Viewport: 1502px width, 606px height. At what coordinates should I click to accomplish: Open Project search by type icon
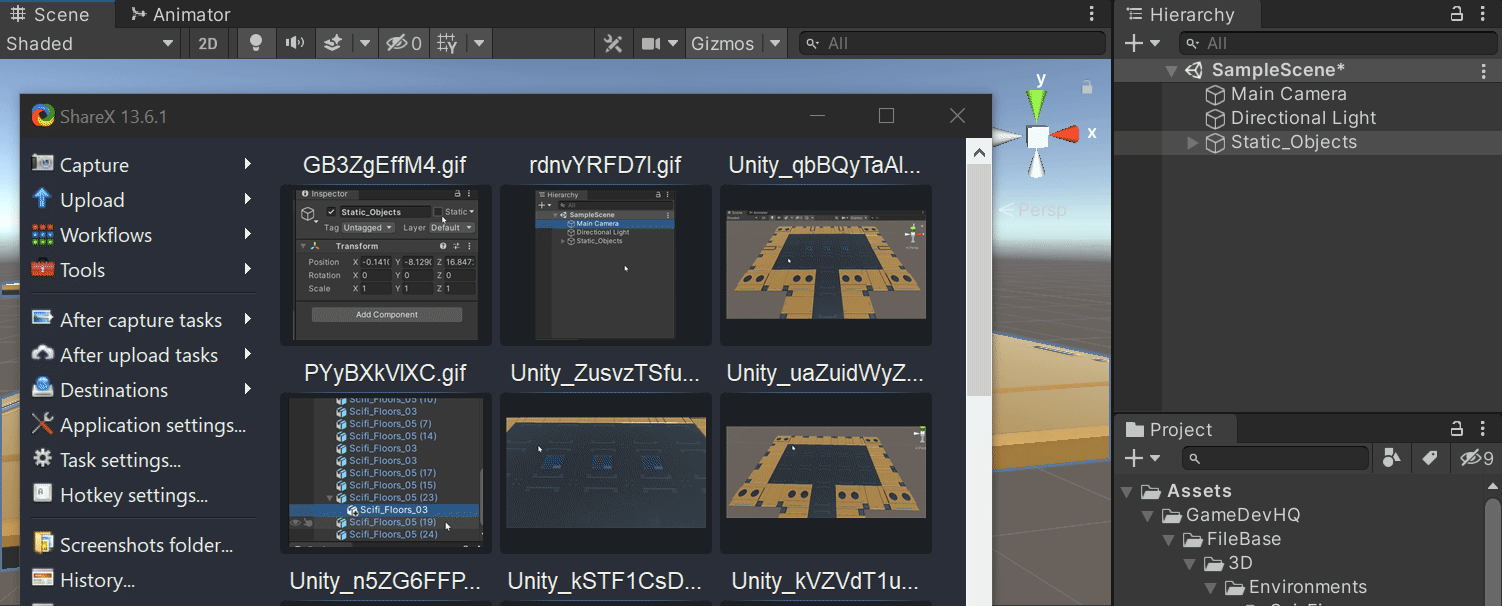pos(1391,458)
